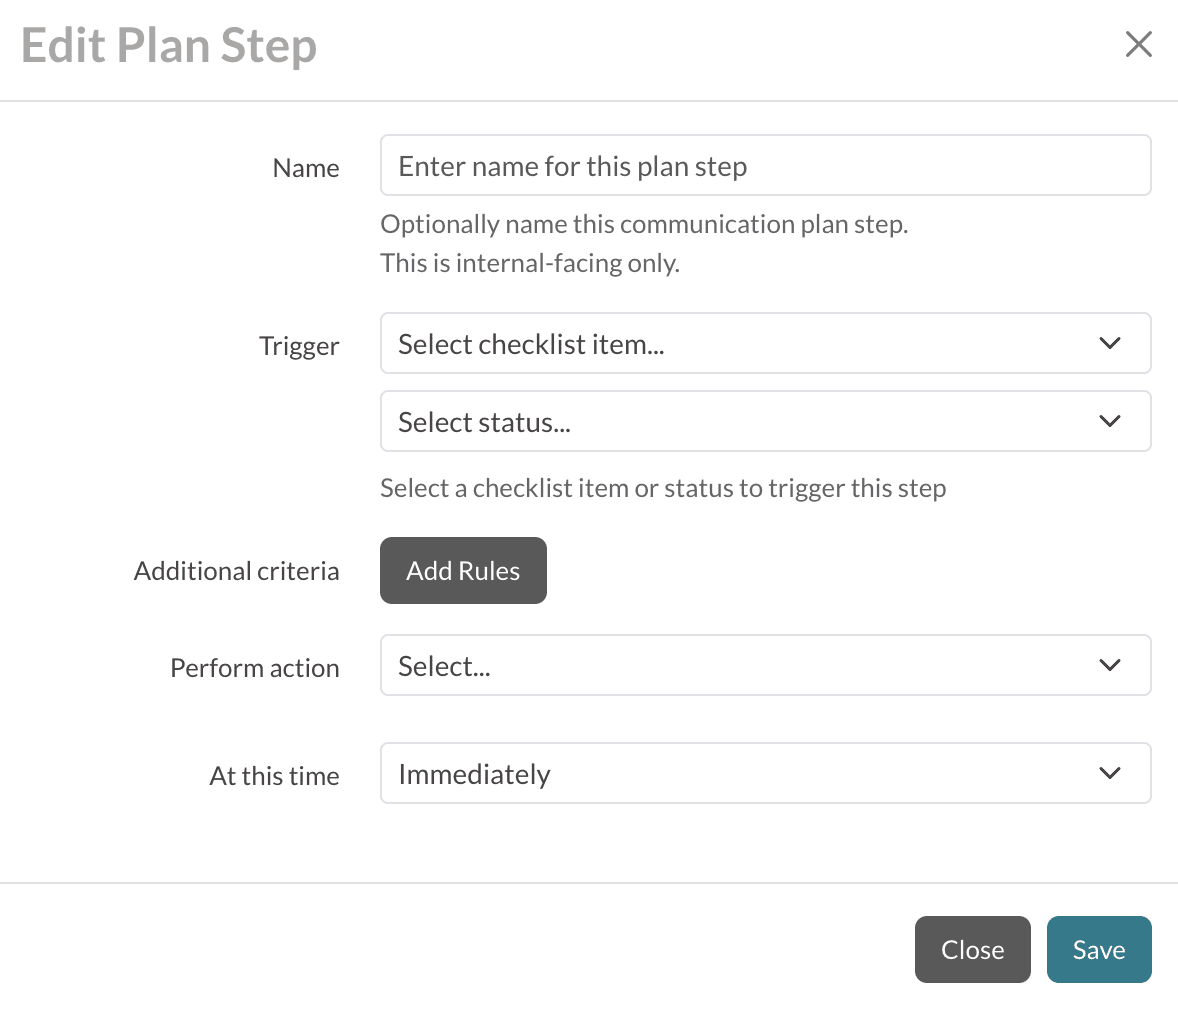Click the chevron arrow beside Immediately
Screen dimensions: 1178x1010
[1109, 774]
